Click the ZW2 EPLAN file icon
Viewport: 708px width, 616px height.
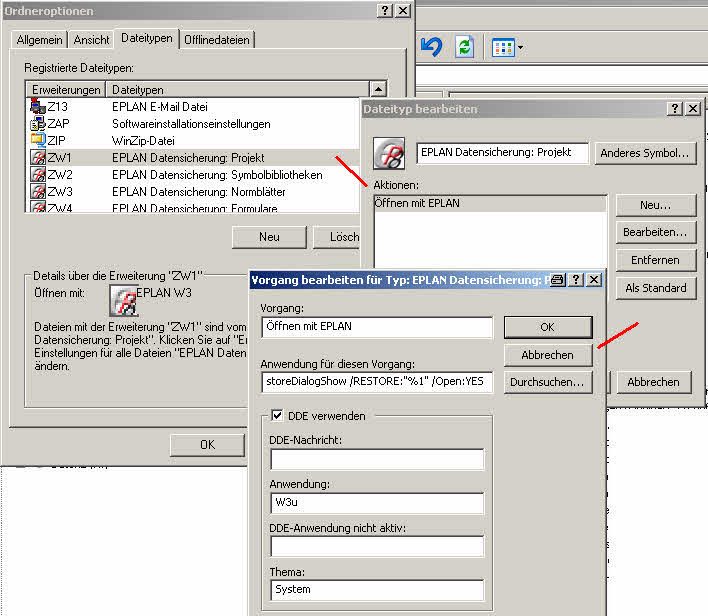pos(37,174)
